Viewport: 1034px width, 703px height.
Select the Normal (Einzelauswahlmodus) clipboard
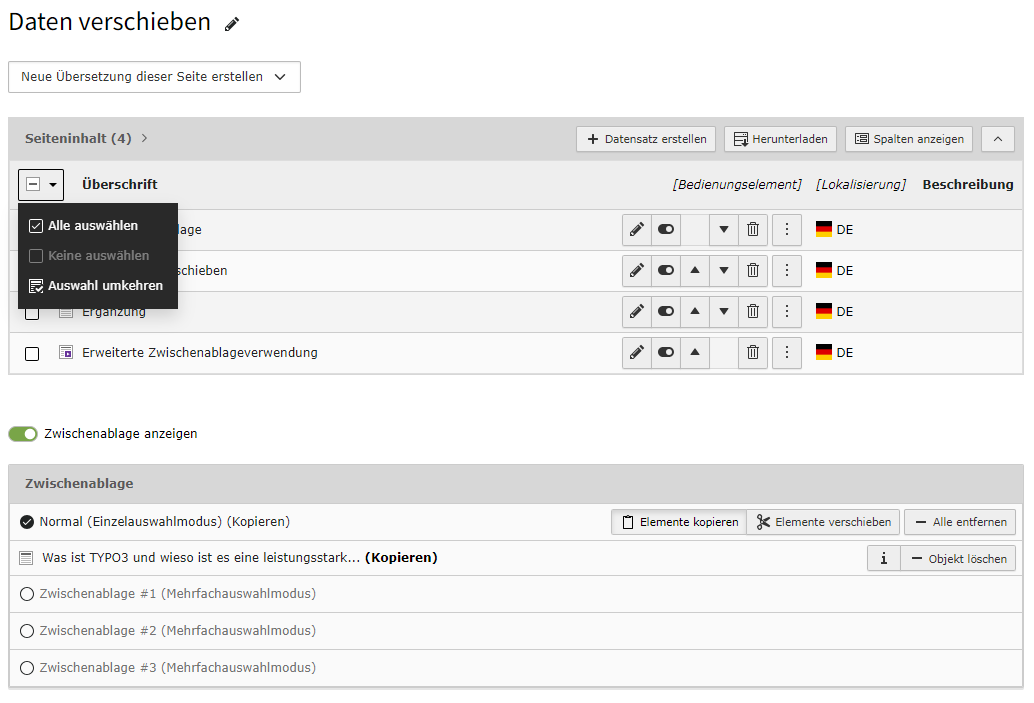coord(27,522)
